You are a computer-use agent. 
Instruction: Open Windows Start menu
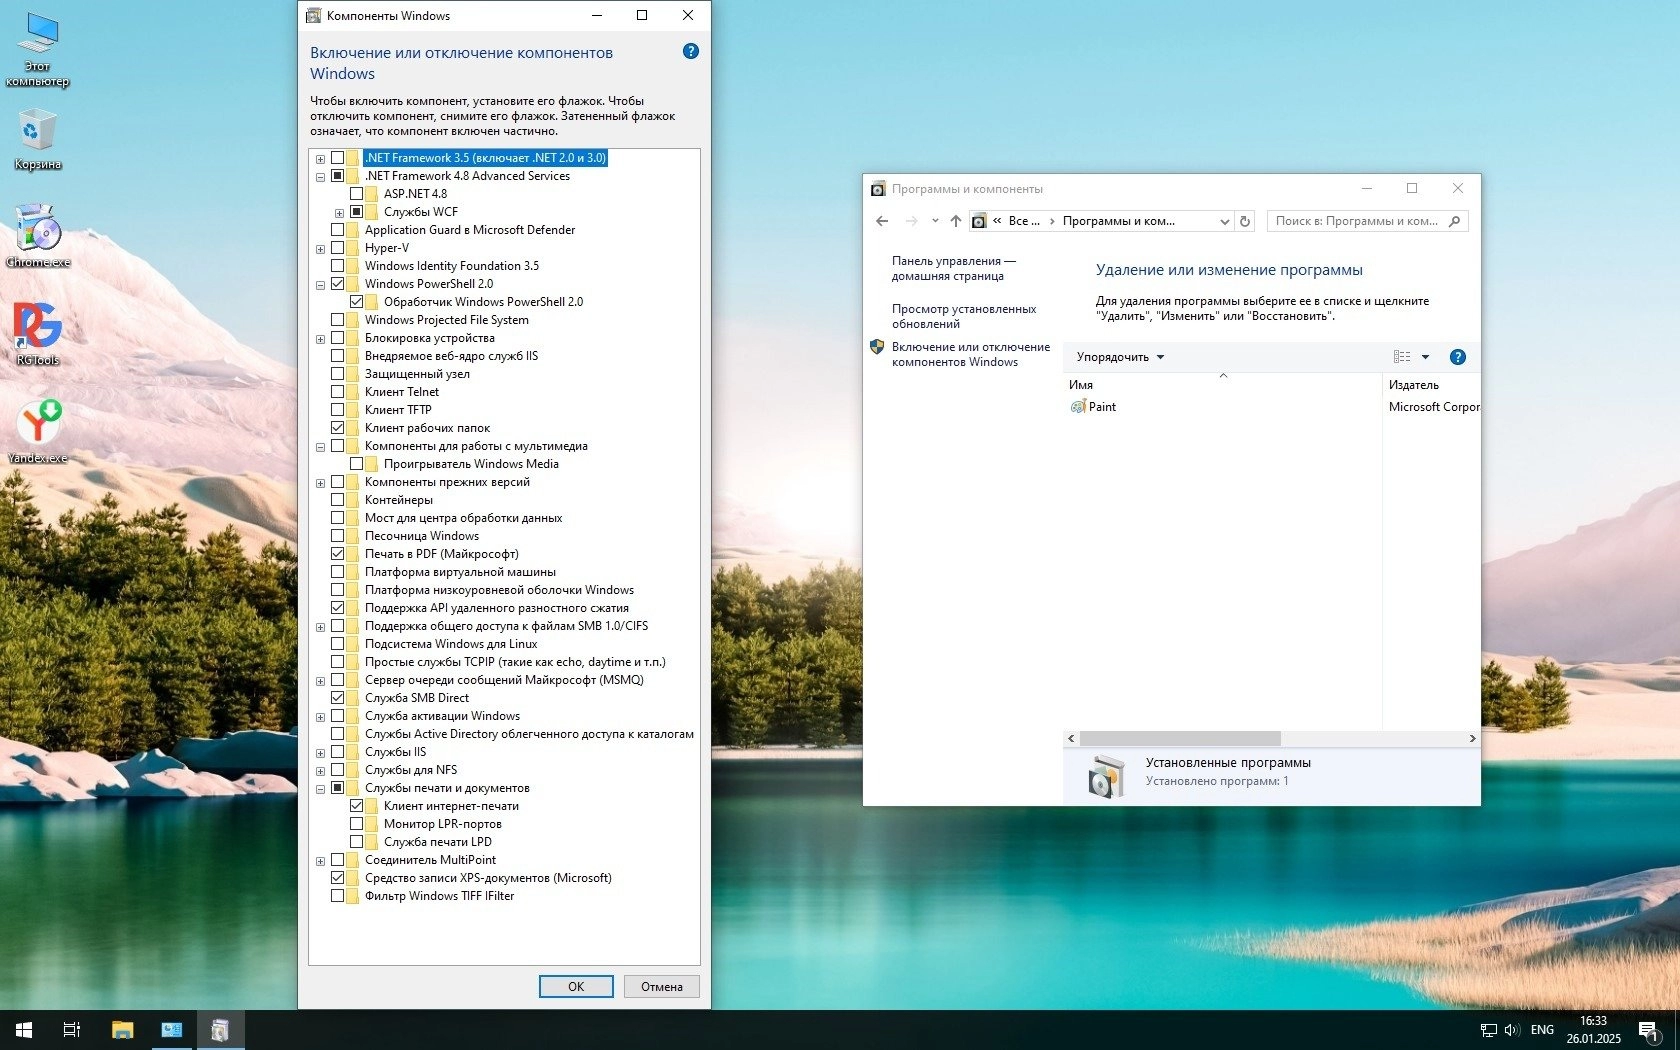pos(24,1029)
